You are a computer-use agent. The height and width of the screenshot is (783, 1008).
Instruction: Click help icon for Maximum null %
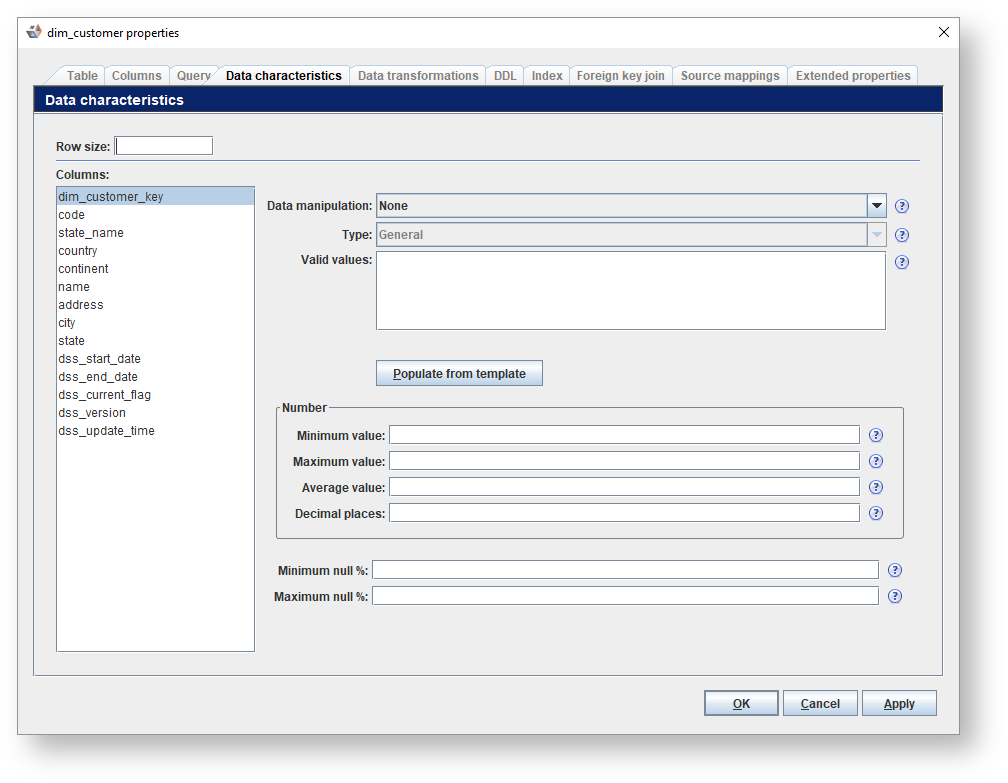tap(894, 596)
